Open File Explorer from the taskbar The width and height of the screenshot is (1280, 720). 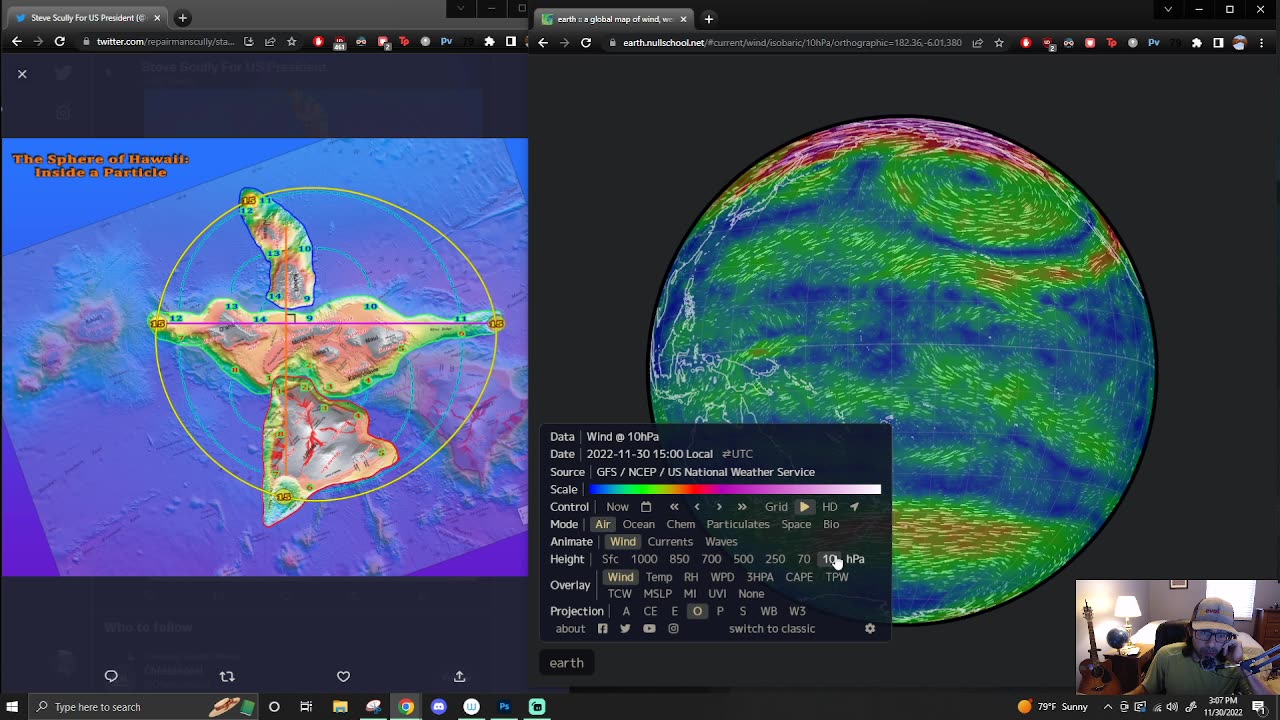[x=340, y=707]
